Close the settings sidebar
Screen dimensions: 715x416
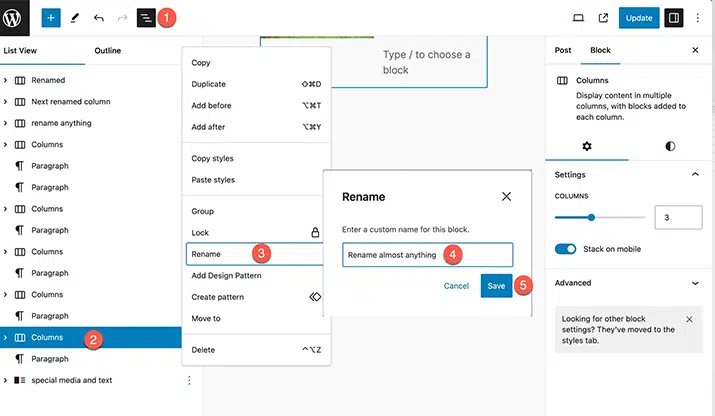click(695, 50)
